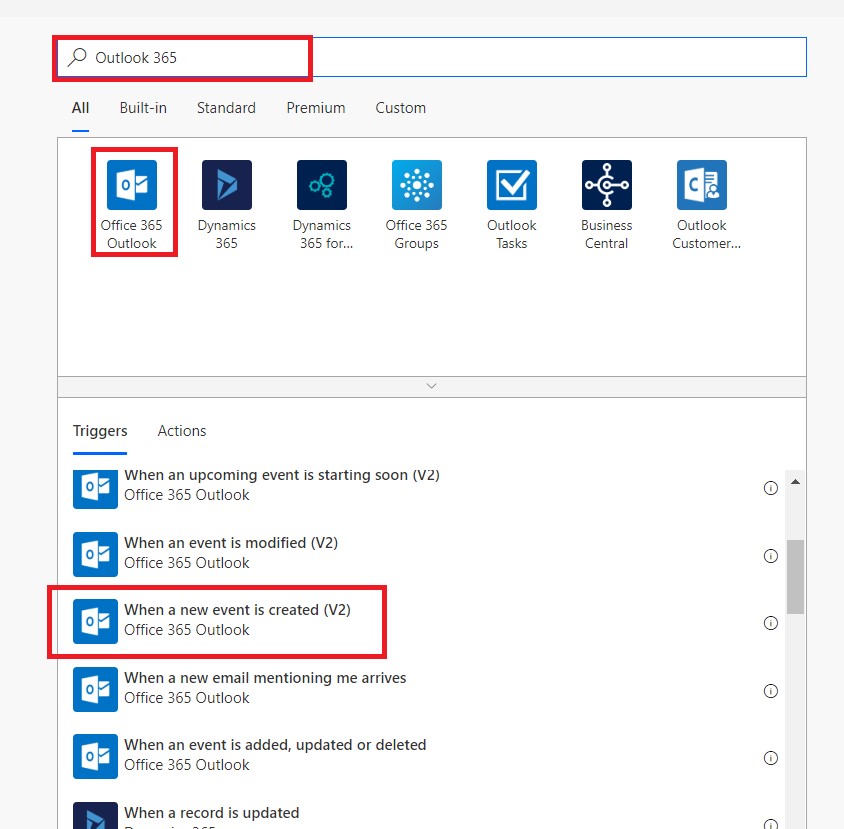Pick the Business Central connector
Screen dimensions: 844x829
pyautogui.click(x=607, y=186)
